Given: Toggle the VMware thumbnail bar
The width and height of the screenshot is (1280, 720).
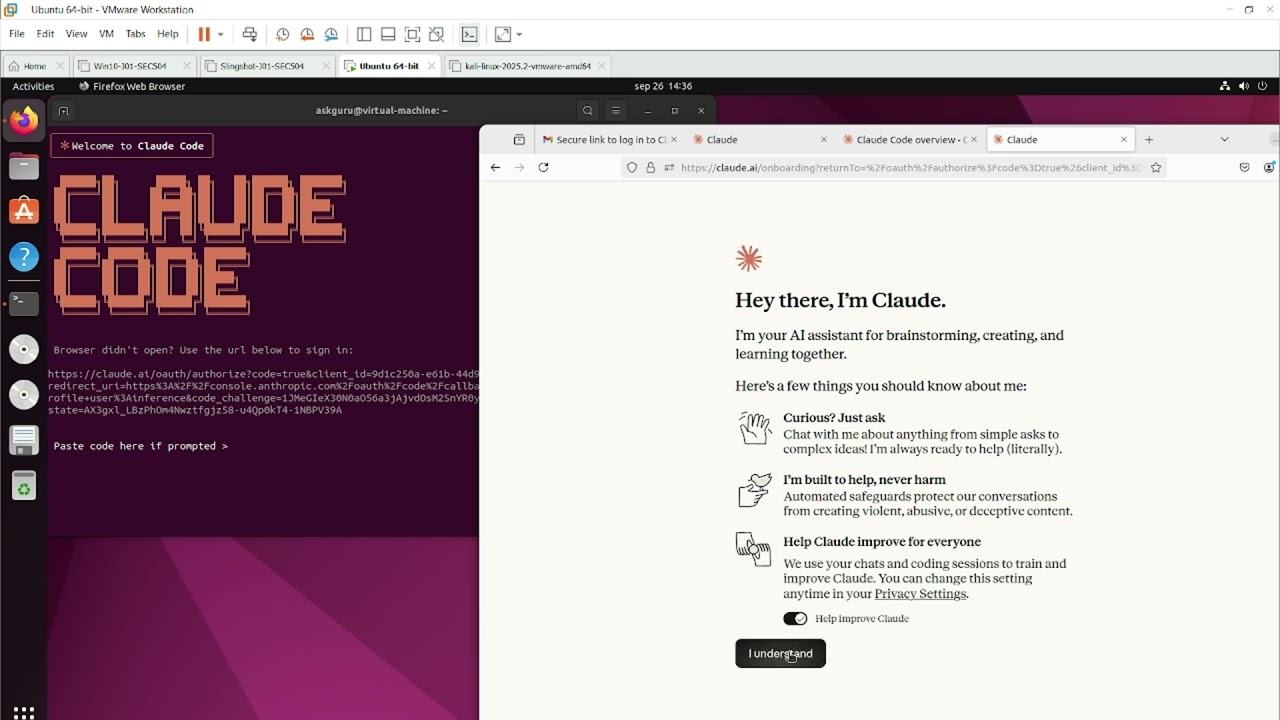Looking at the screenshot, I should tap(388, 34).
